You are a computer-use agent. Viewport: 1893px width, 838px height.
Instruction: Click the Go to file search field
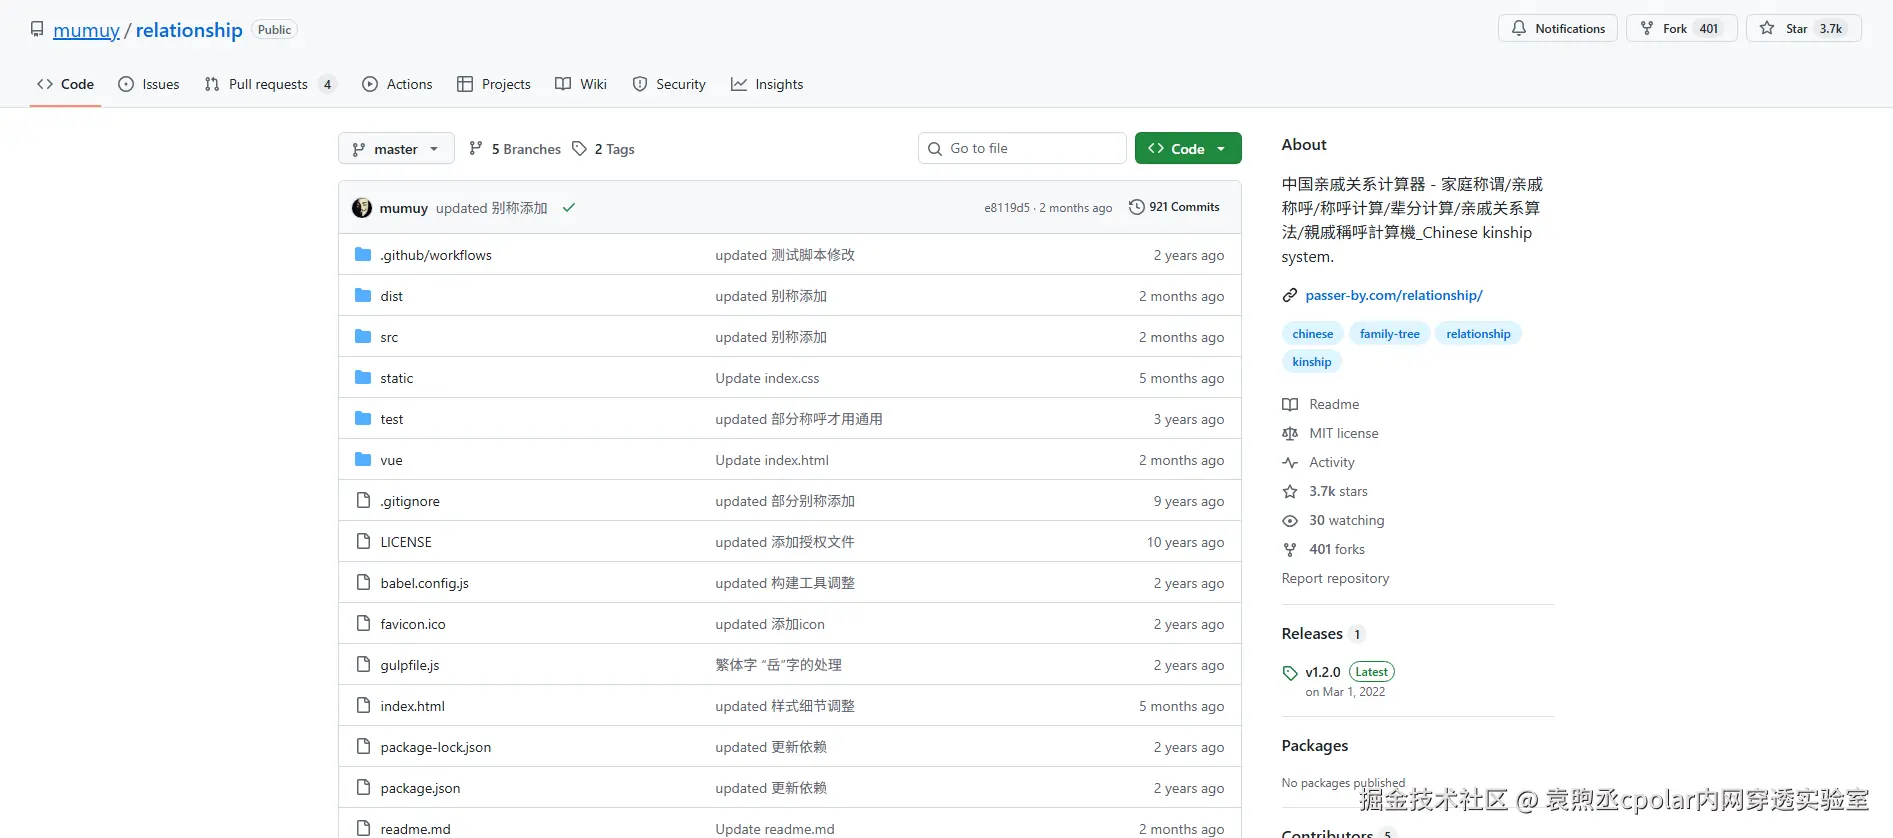tap(1022, 148)
